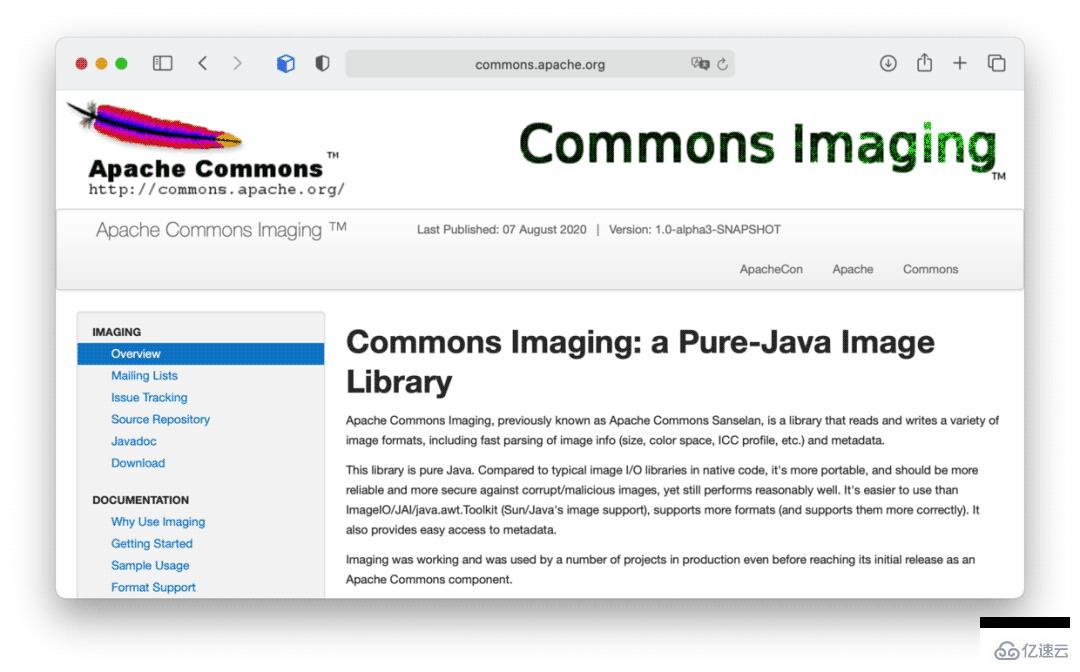Open the Share menu icon
Image resolution: width=1080 pixels, height=672 pixels.
click(924, 63)
